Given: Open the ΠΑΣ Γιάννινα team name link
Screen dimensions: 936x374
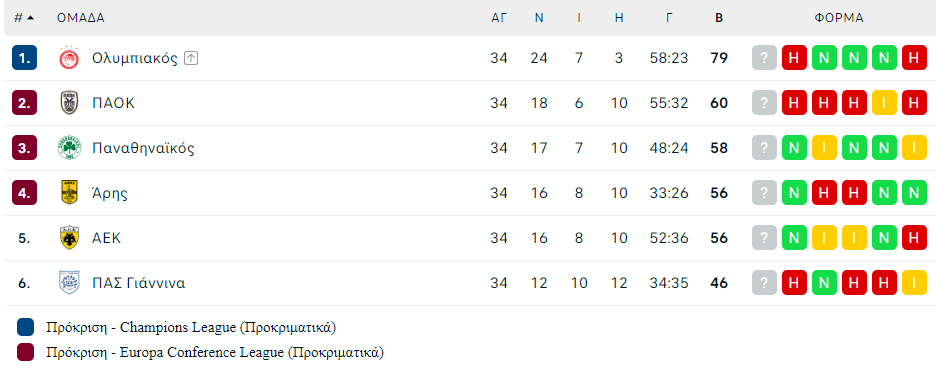Looking at the screenshot, I should pos(138,283).
